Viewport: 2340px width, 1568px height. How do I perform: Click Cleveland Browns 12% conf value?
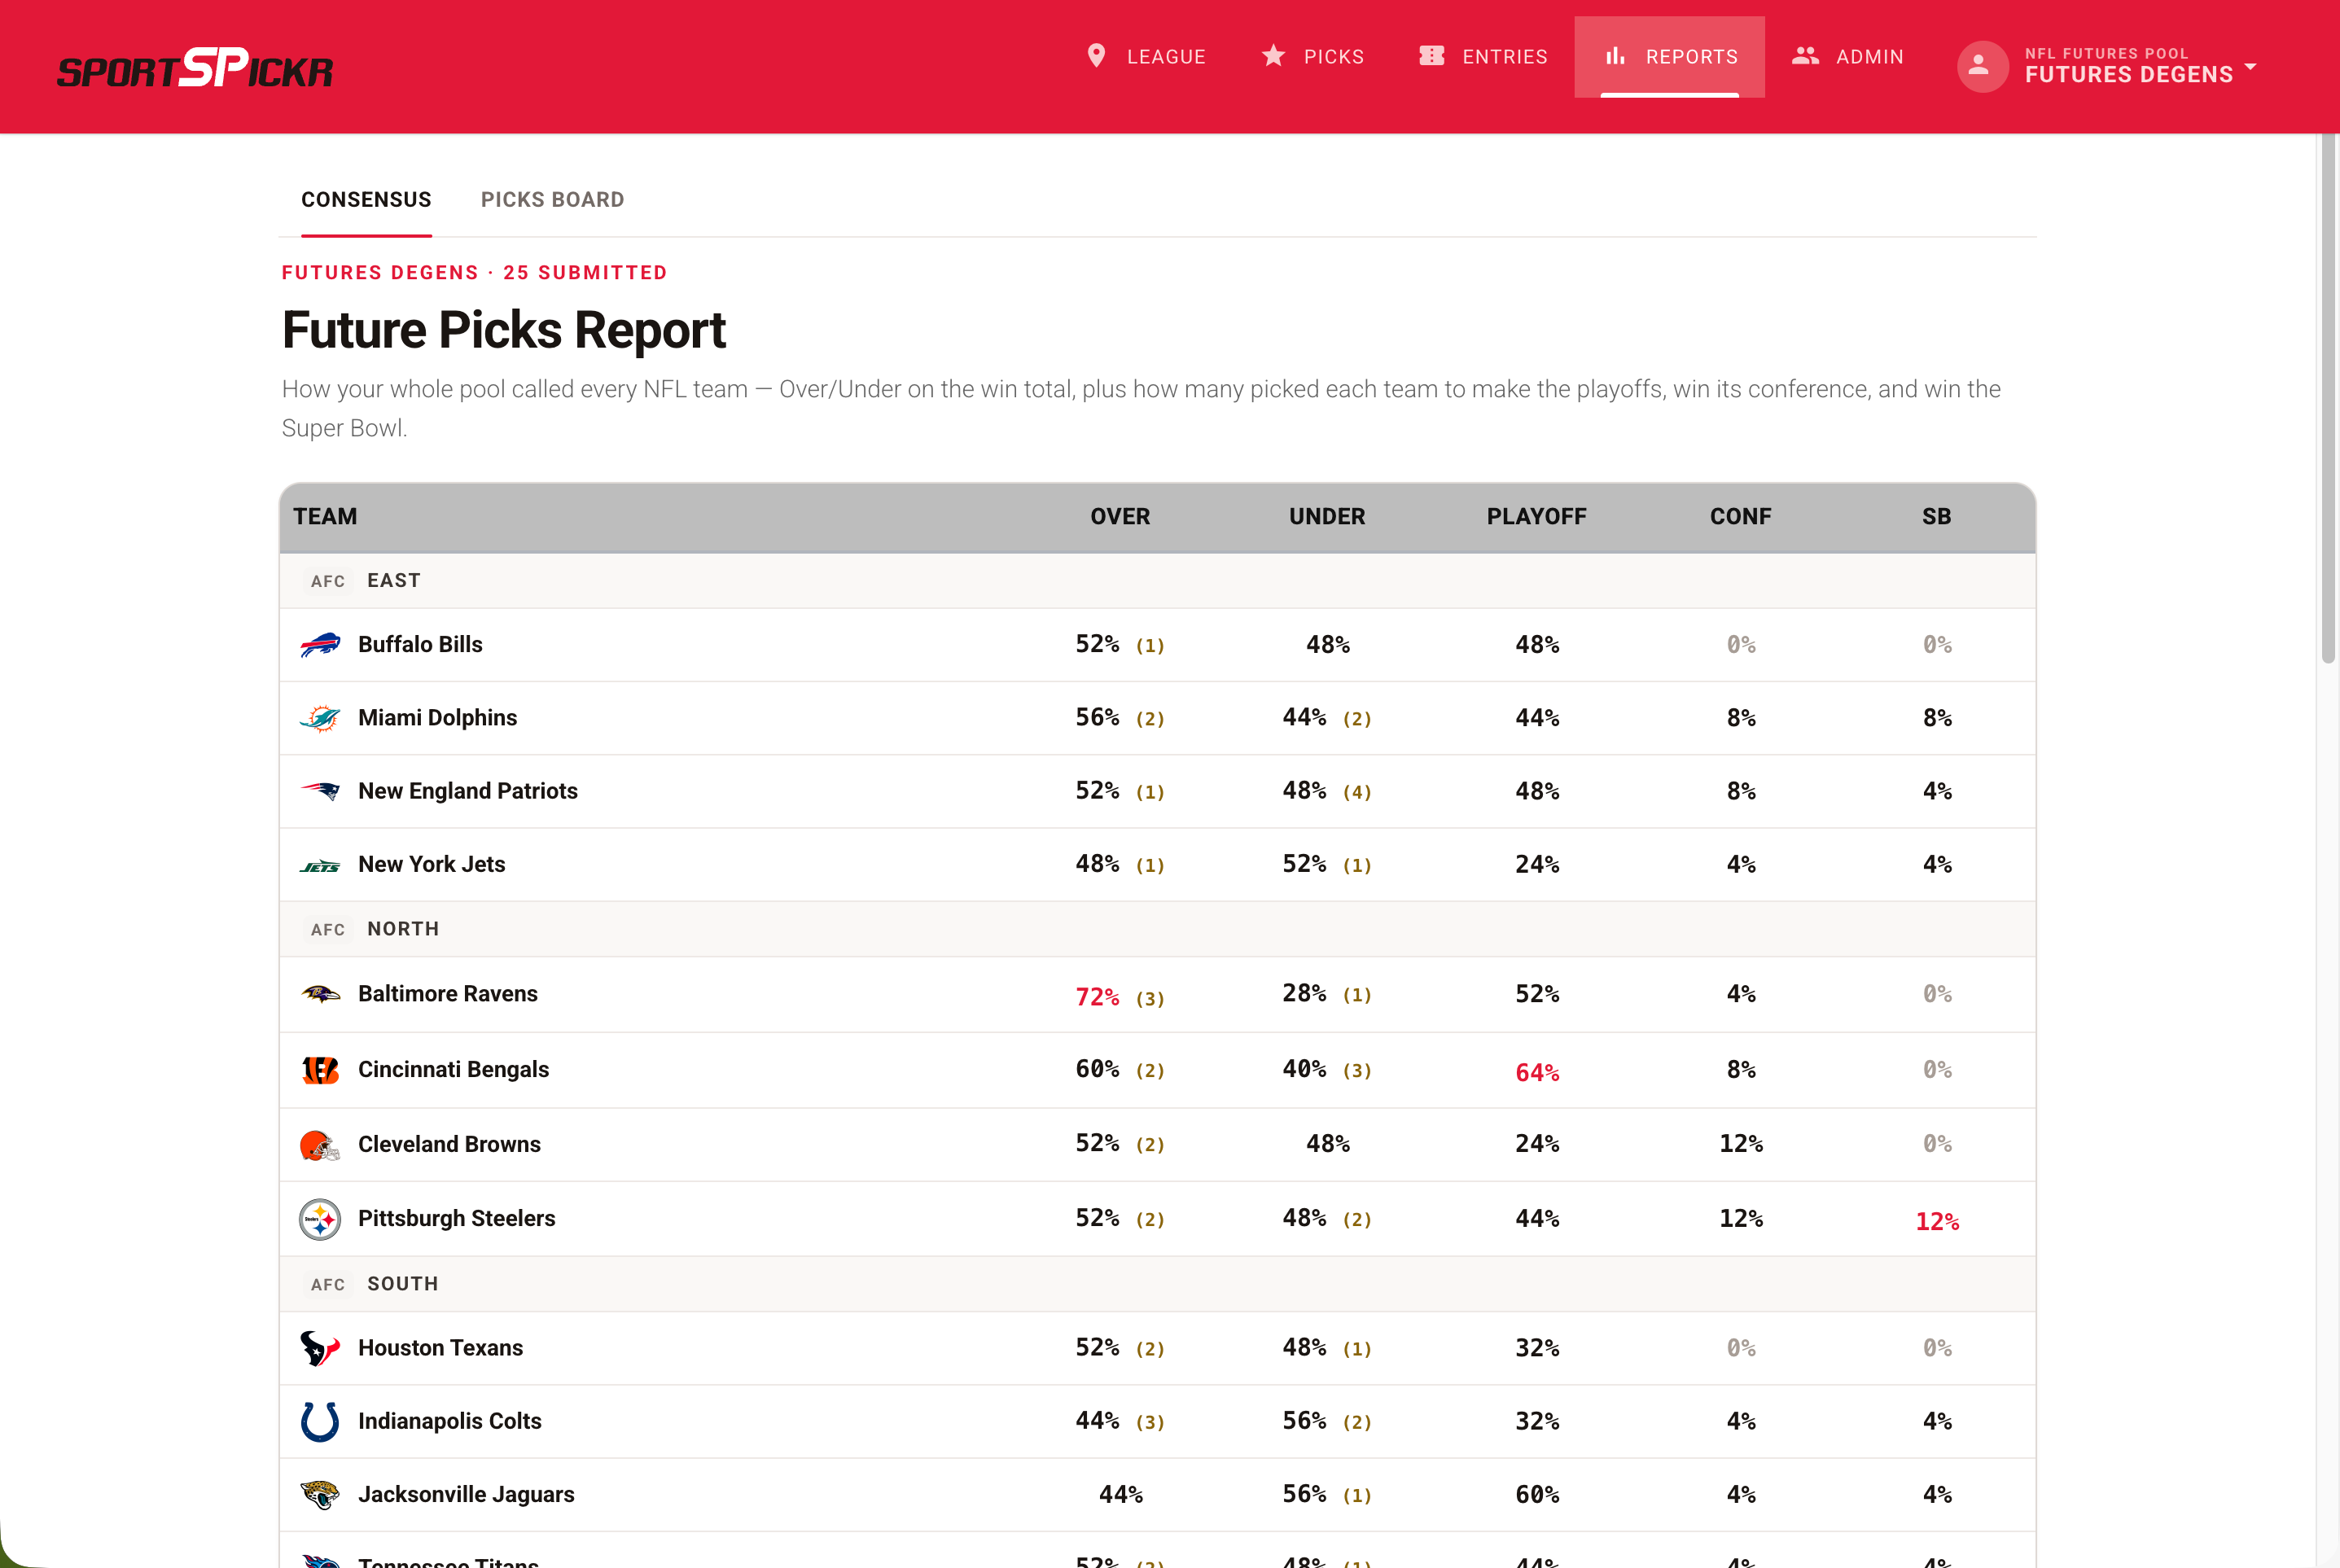pos(1741,1144)
